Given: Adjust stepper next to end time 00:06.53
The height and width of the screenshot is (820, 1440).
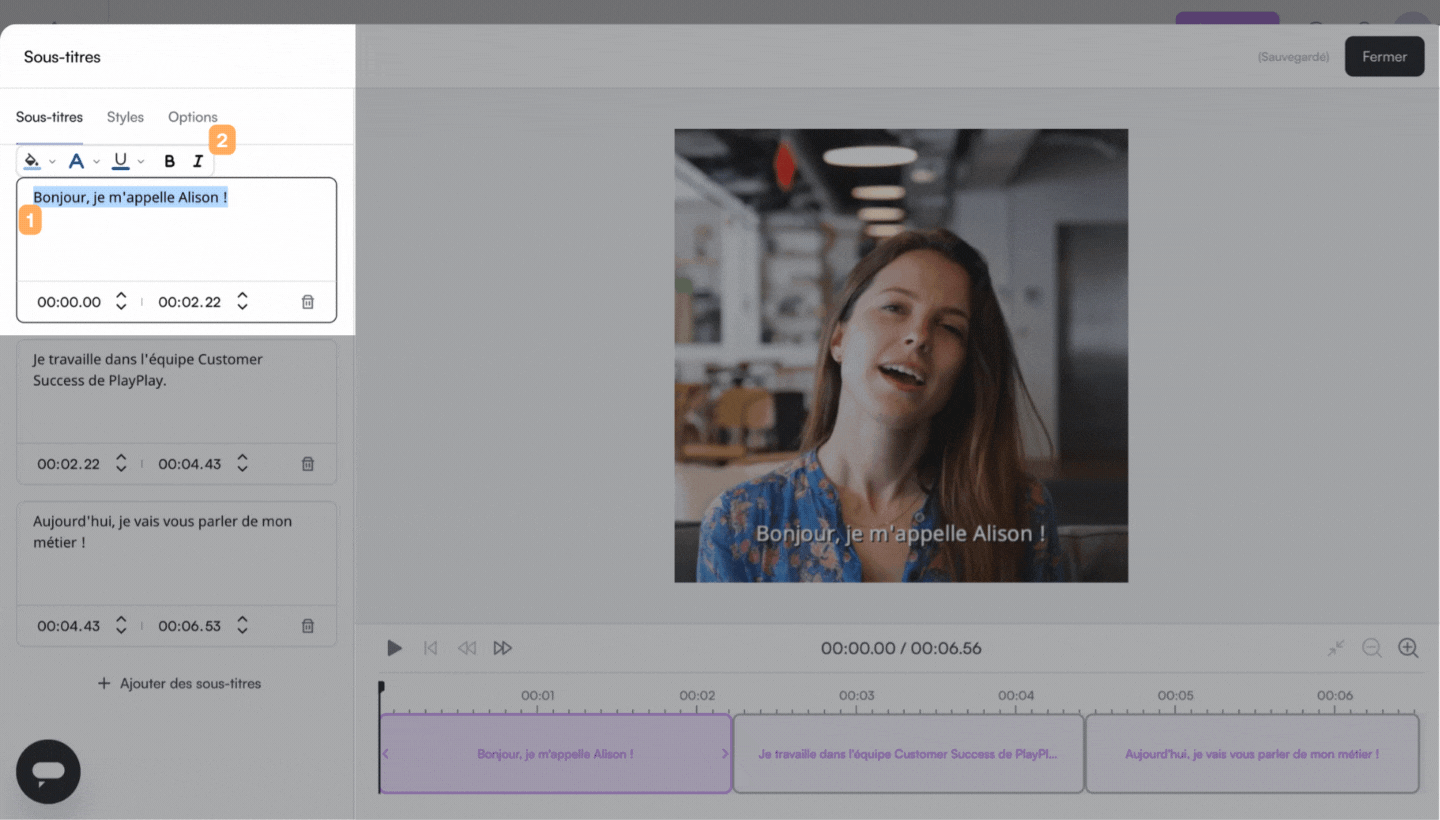Looking at the screenshot, I should [242, 626].
